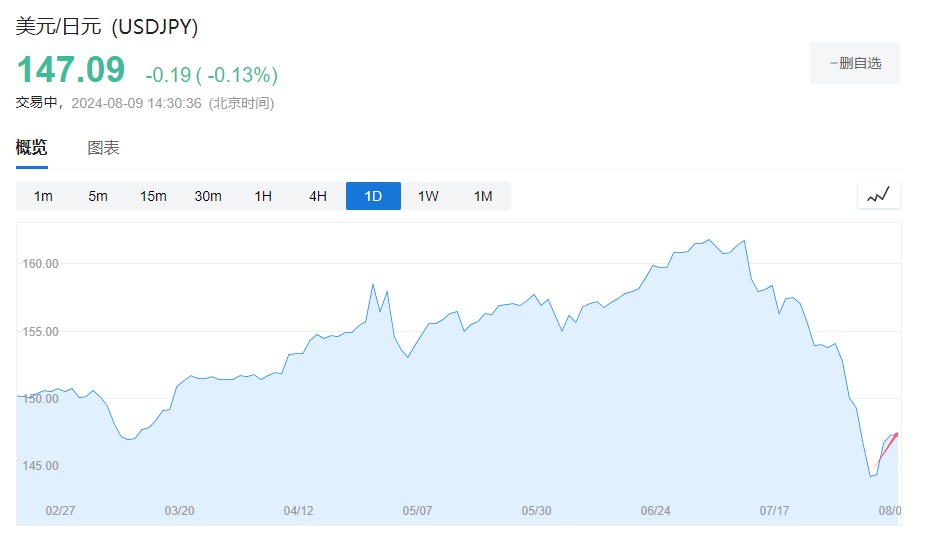
Task: Switch chart to 1W interval
Action: [428, 196]
